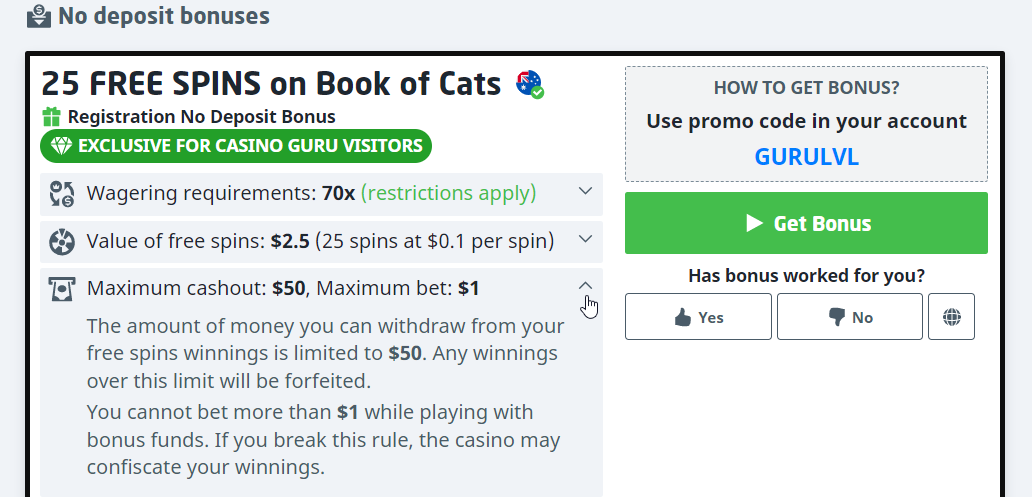Vote No that bonus worked
The width and height of the screenshot is (1032, 497).
click(x=850, y=317)
